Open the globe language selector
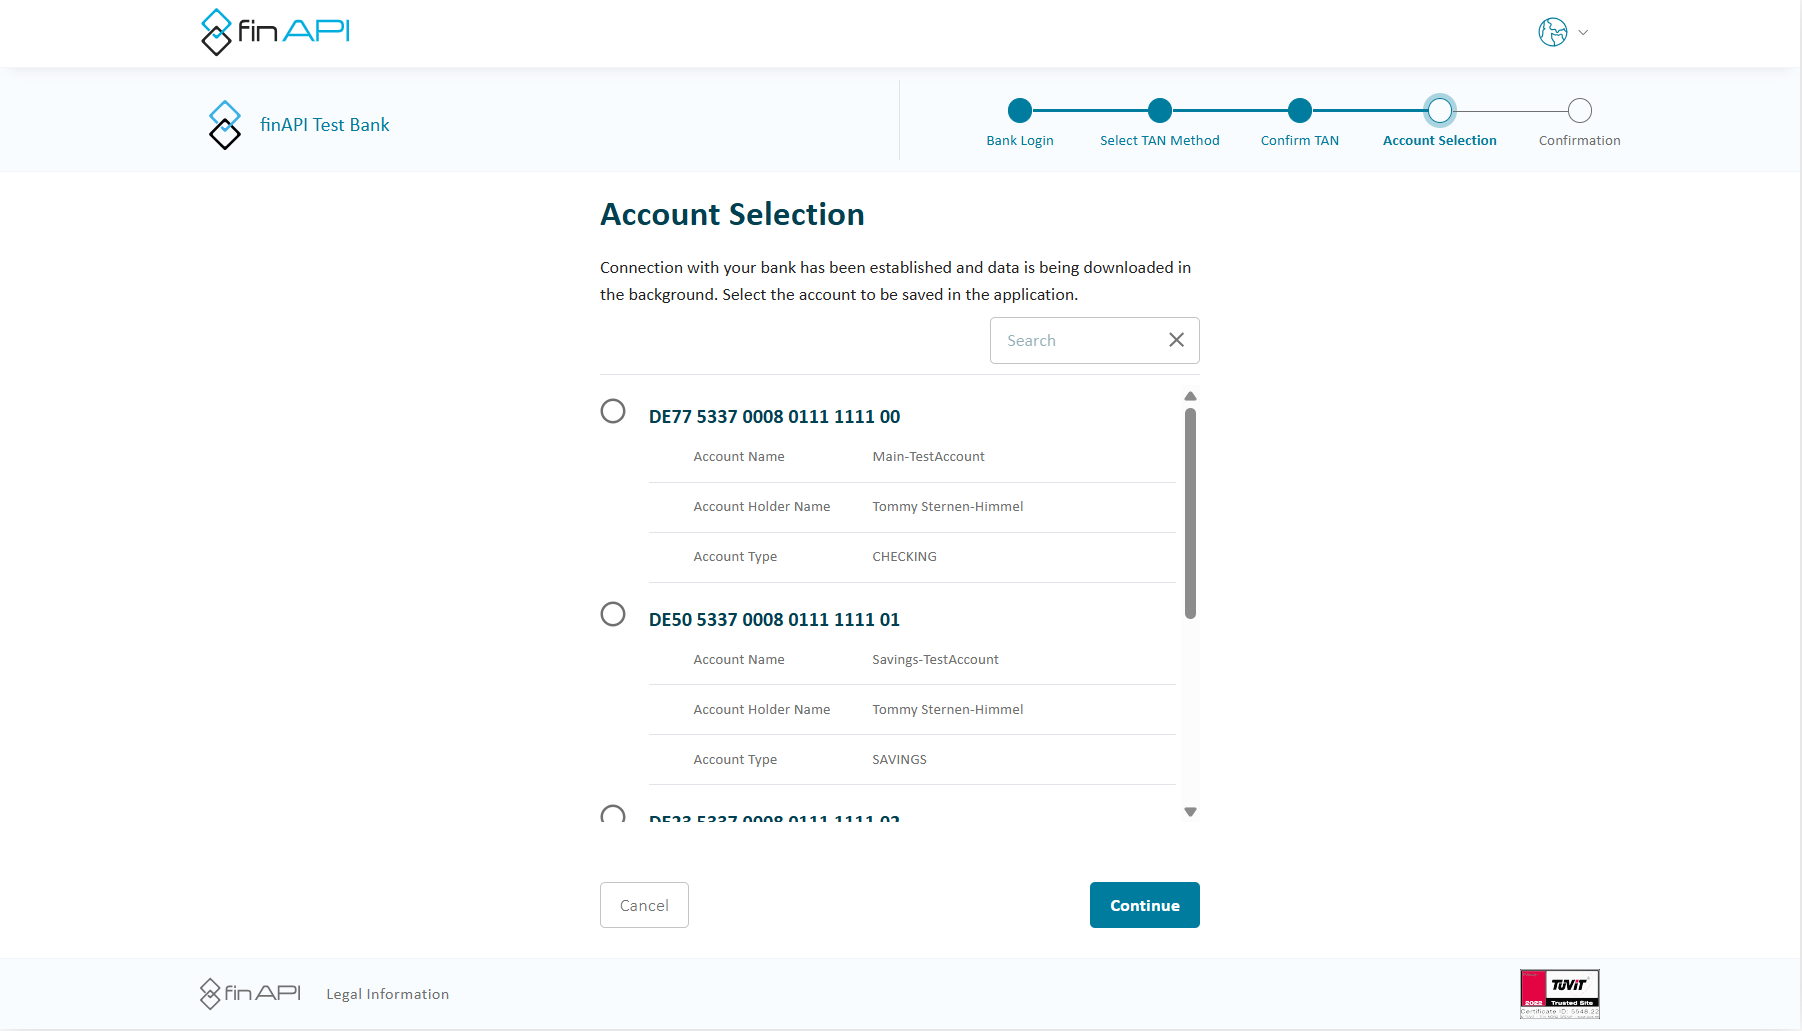Image resolution: width=1802 pixels, height=1031 pixels. 1552,32
